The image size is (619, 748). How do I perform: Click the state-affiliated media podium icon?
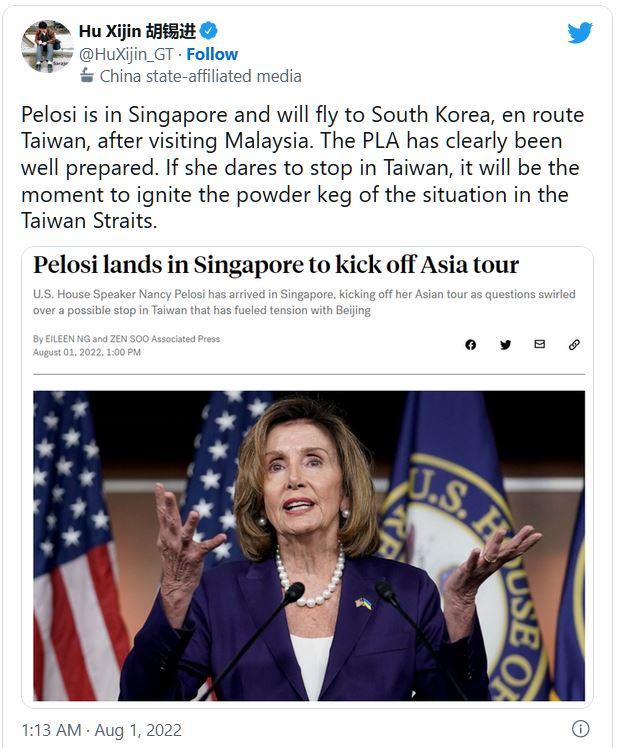(x=86, y=75)
